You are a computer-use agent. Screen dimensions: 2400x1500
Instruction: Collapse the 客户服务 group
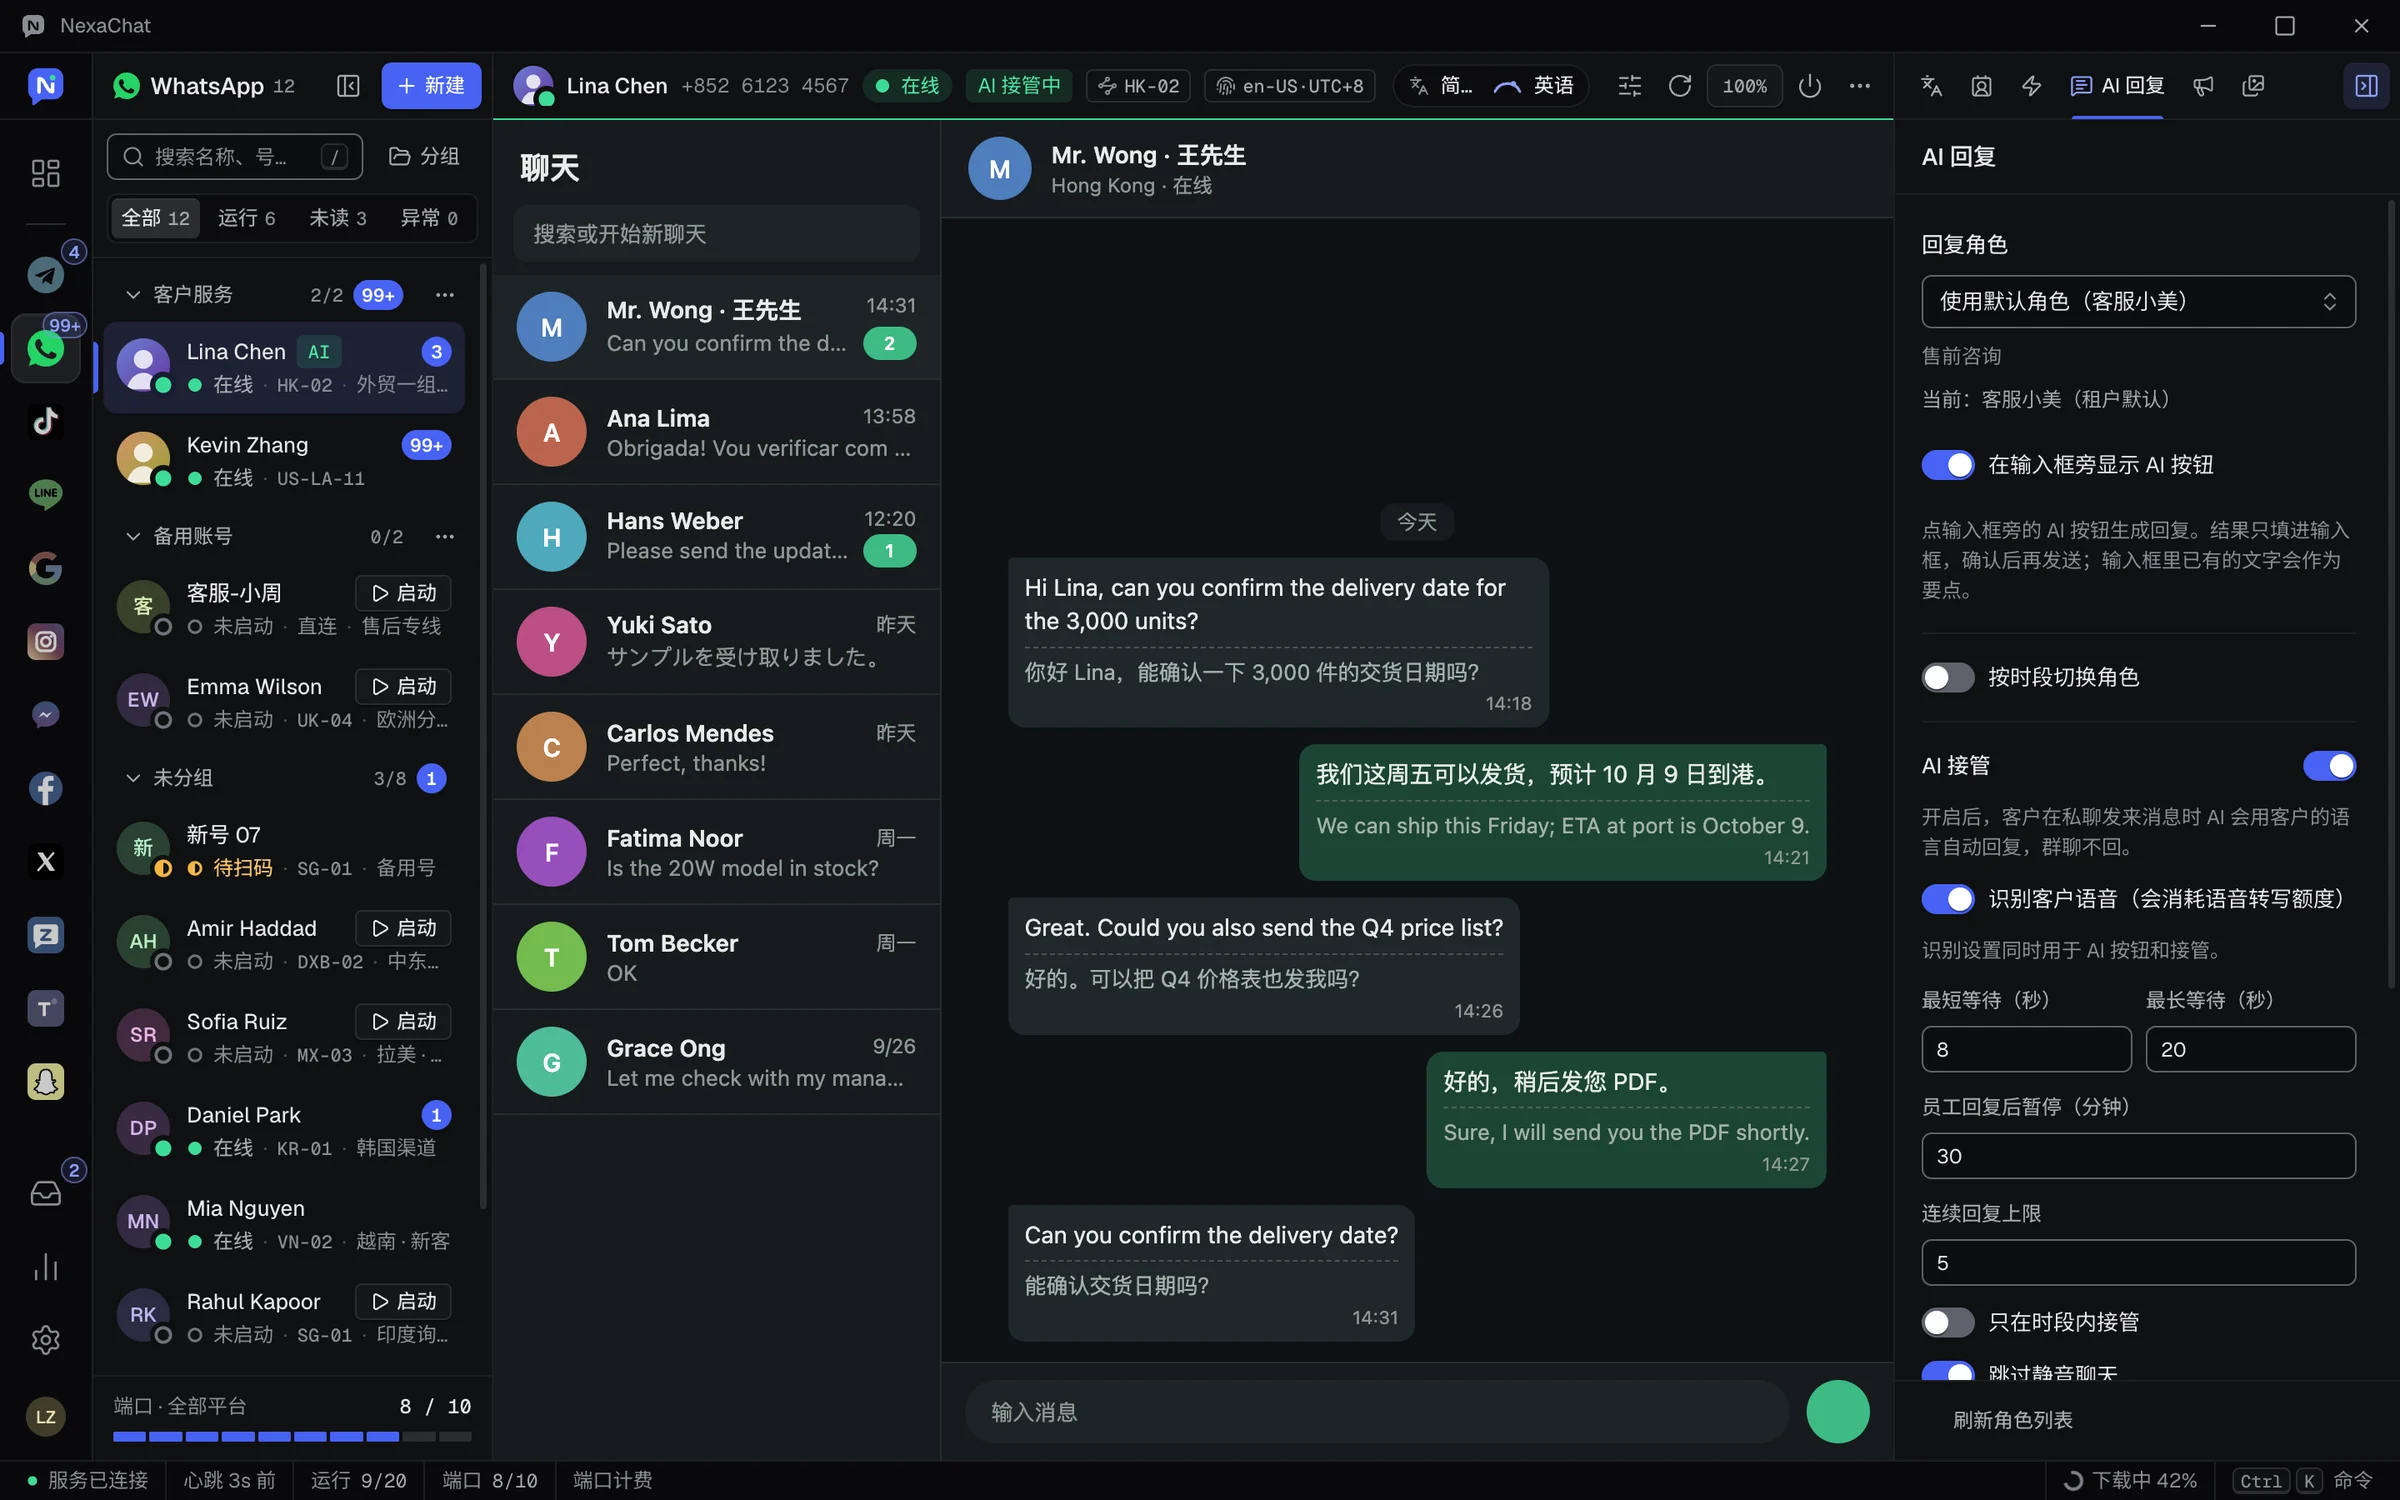click(x=132, y=295)
